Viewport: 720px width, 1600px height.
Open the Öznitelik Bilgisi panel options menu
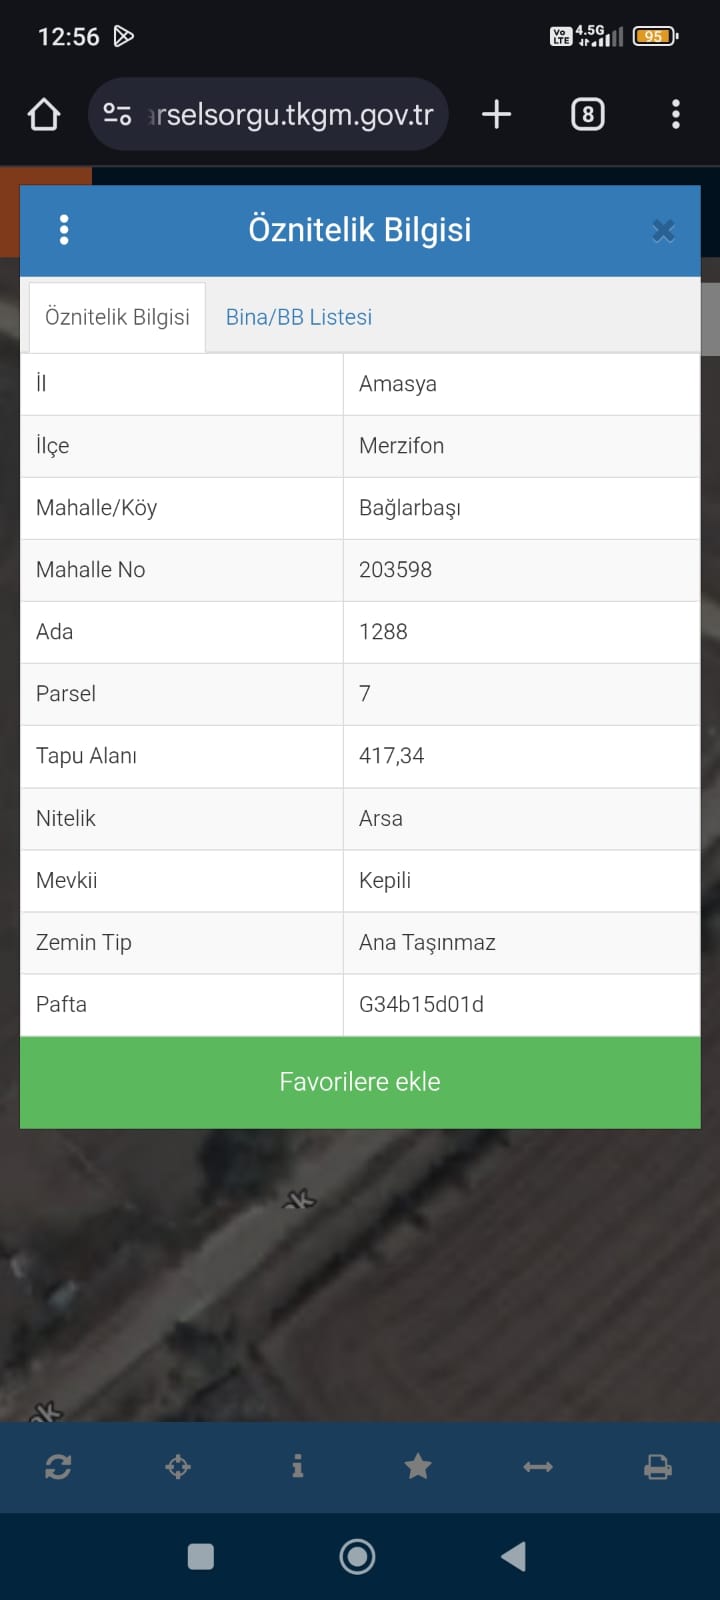click(x=64, y=230)
